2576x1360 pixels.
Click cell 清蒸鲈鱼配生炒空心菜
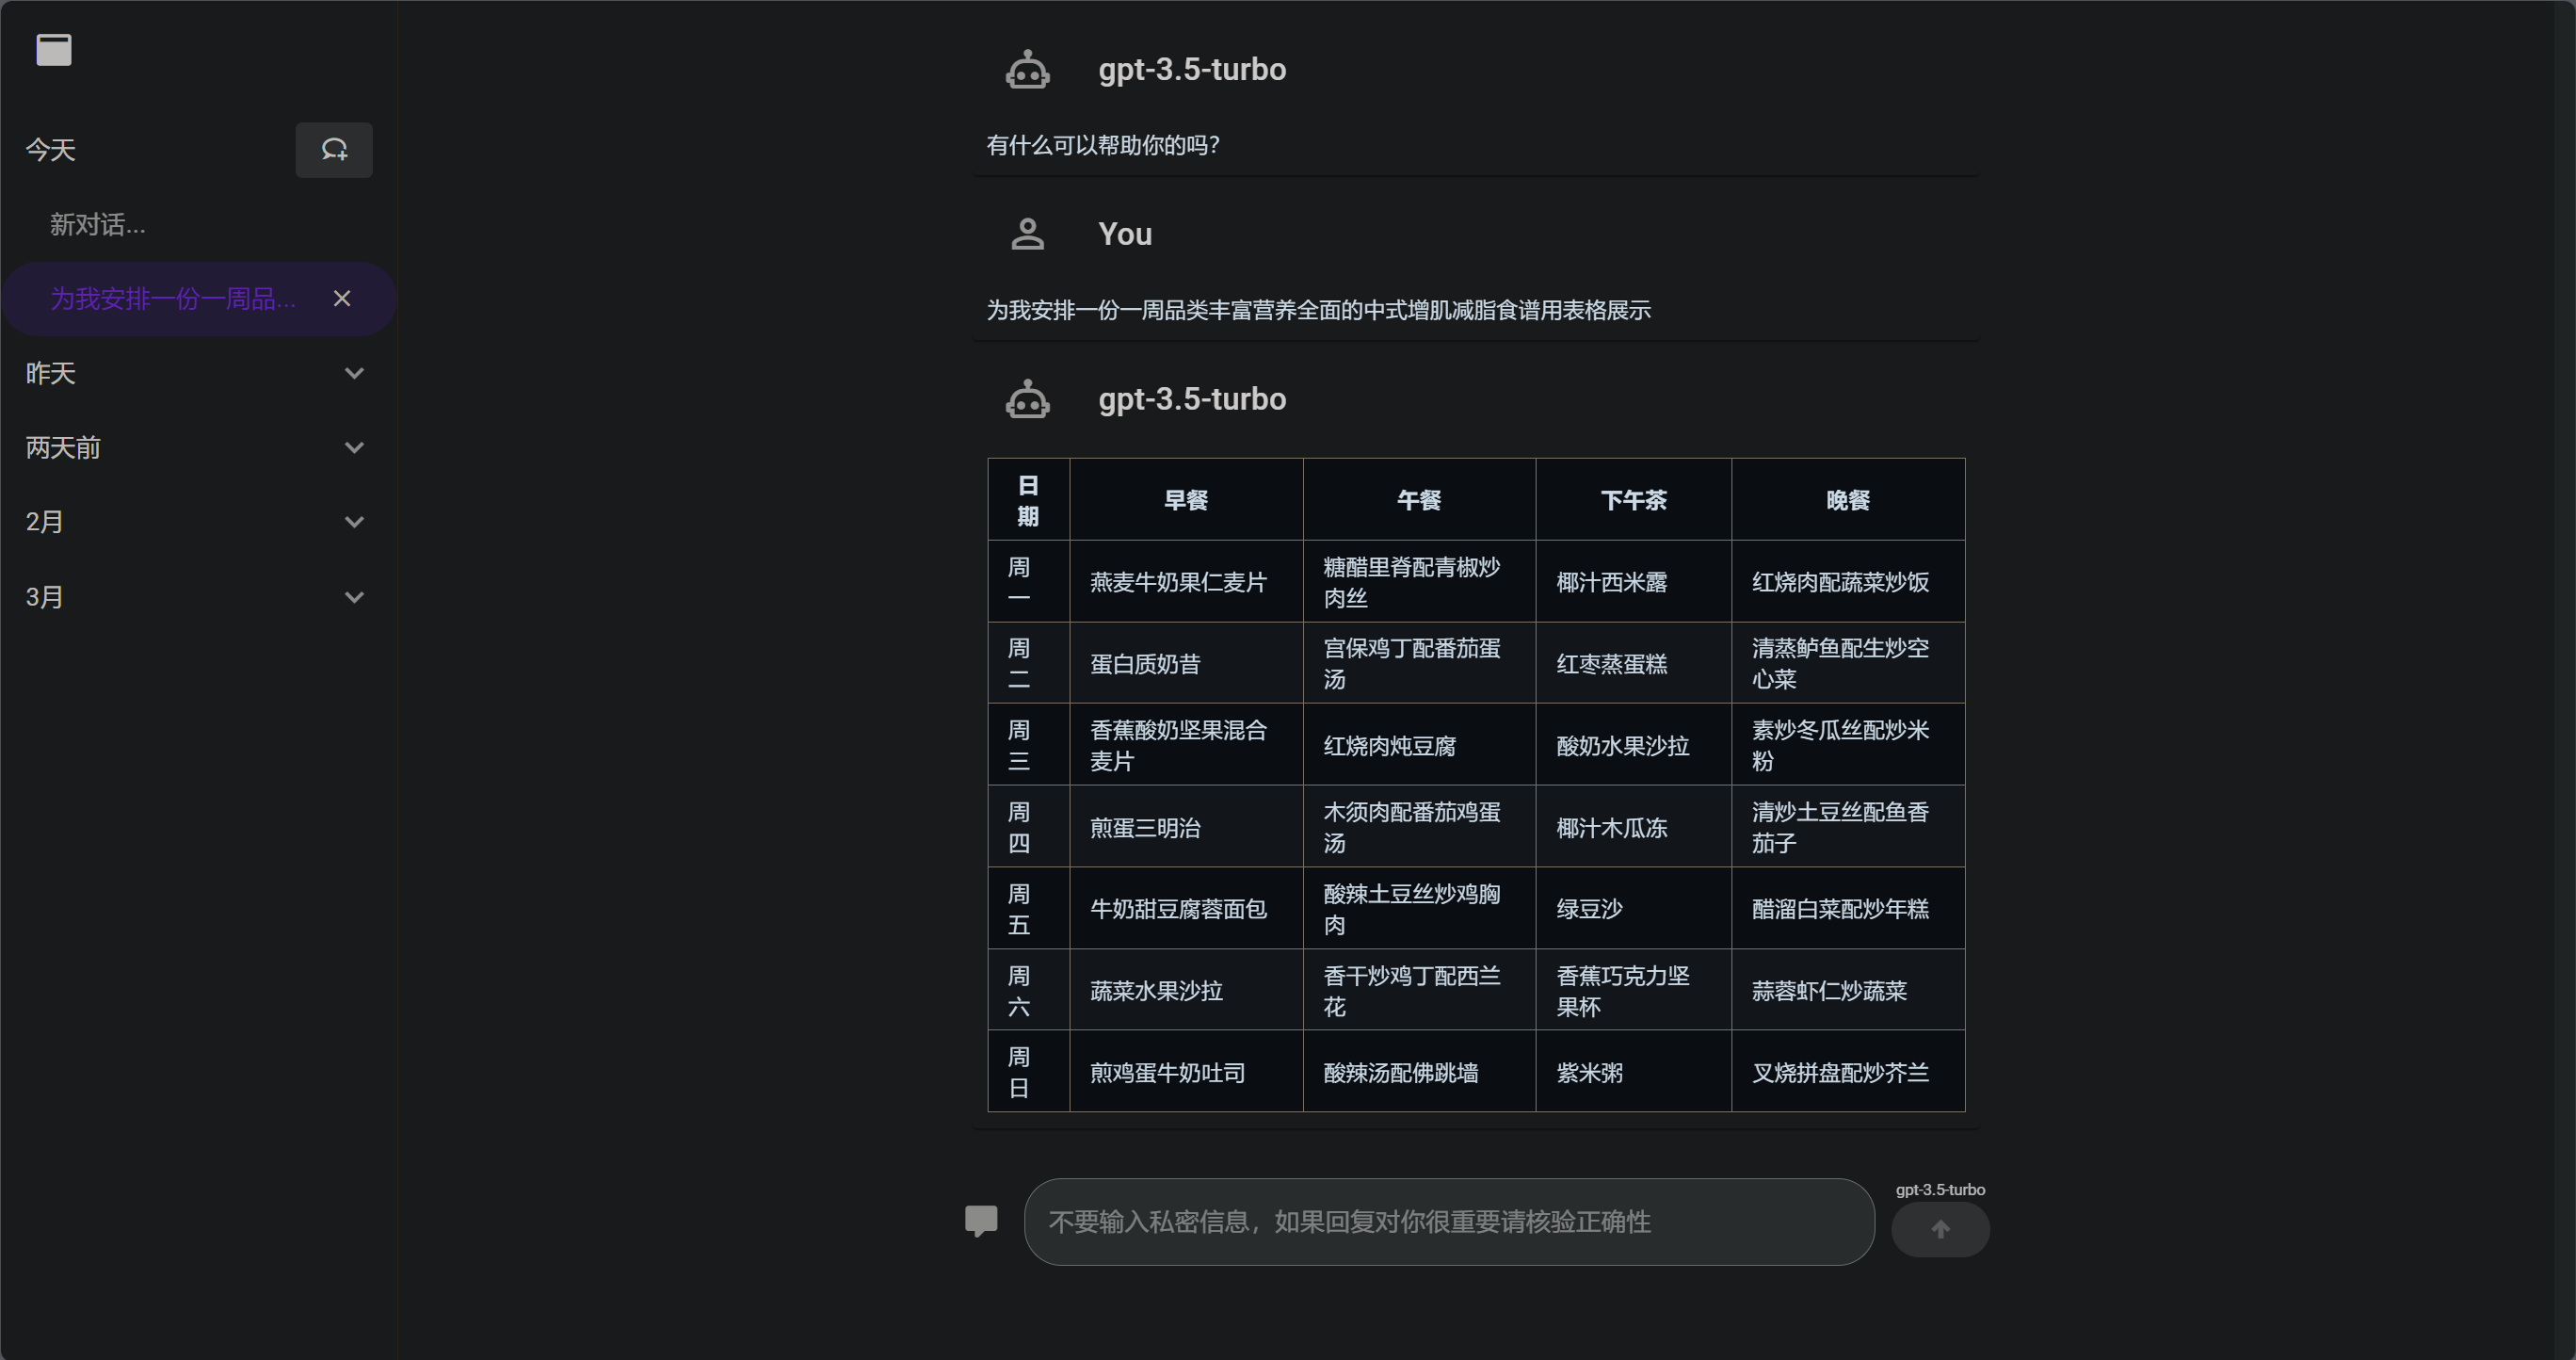point(1848,664)
